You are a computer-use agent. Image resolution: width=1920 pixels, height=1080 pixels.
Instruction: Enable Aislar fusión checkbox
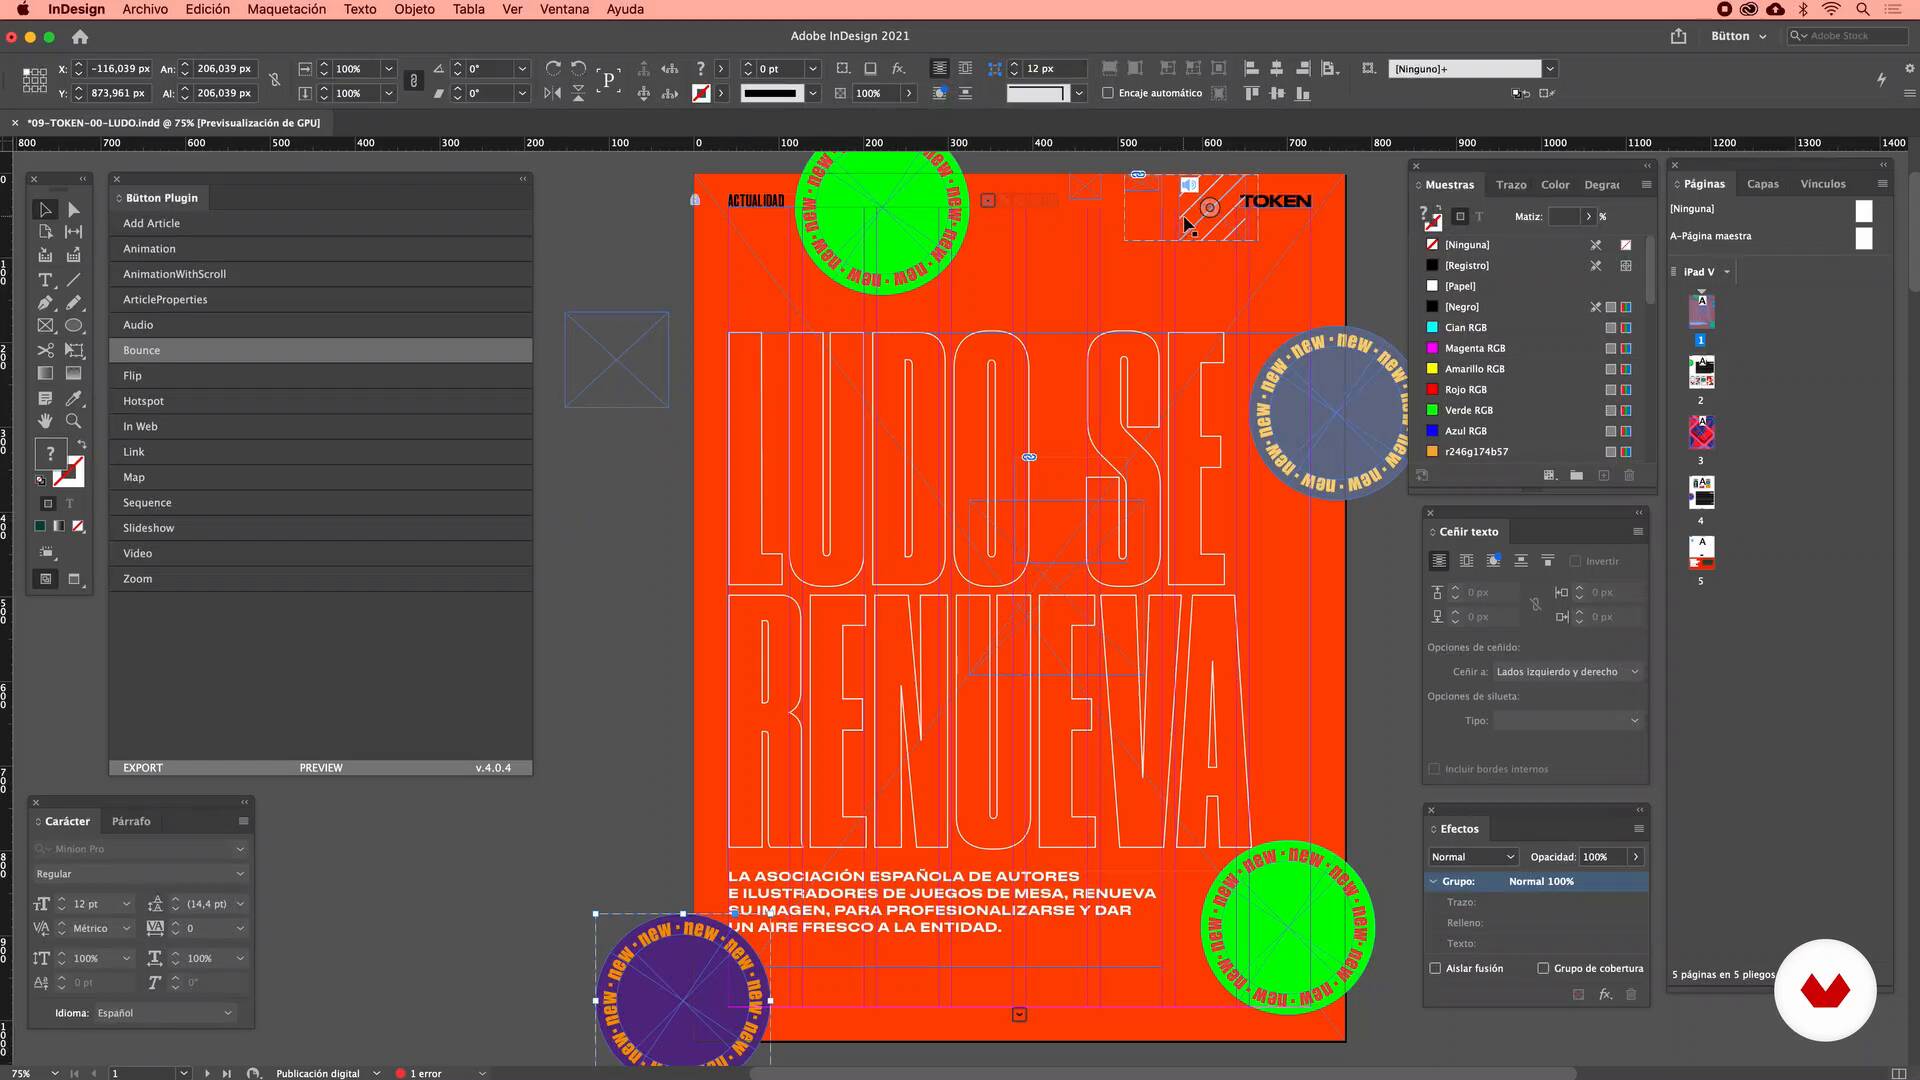coord(1435,968)
